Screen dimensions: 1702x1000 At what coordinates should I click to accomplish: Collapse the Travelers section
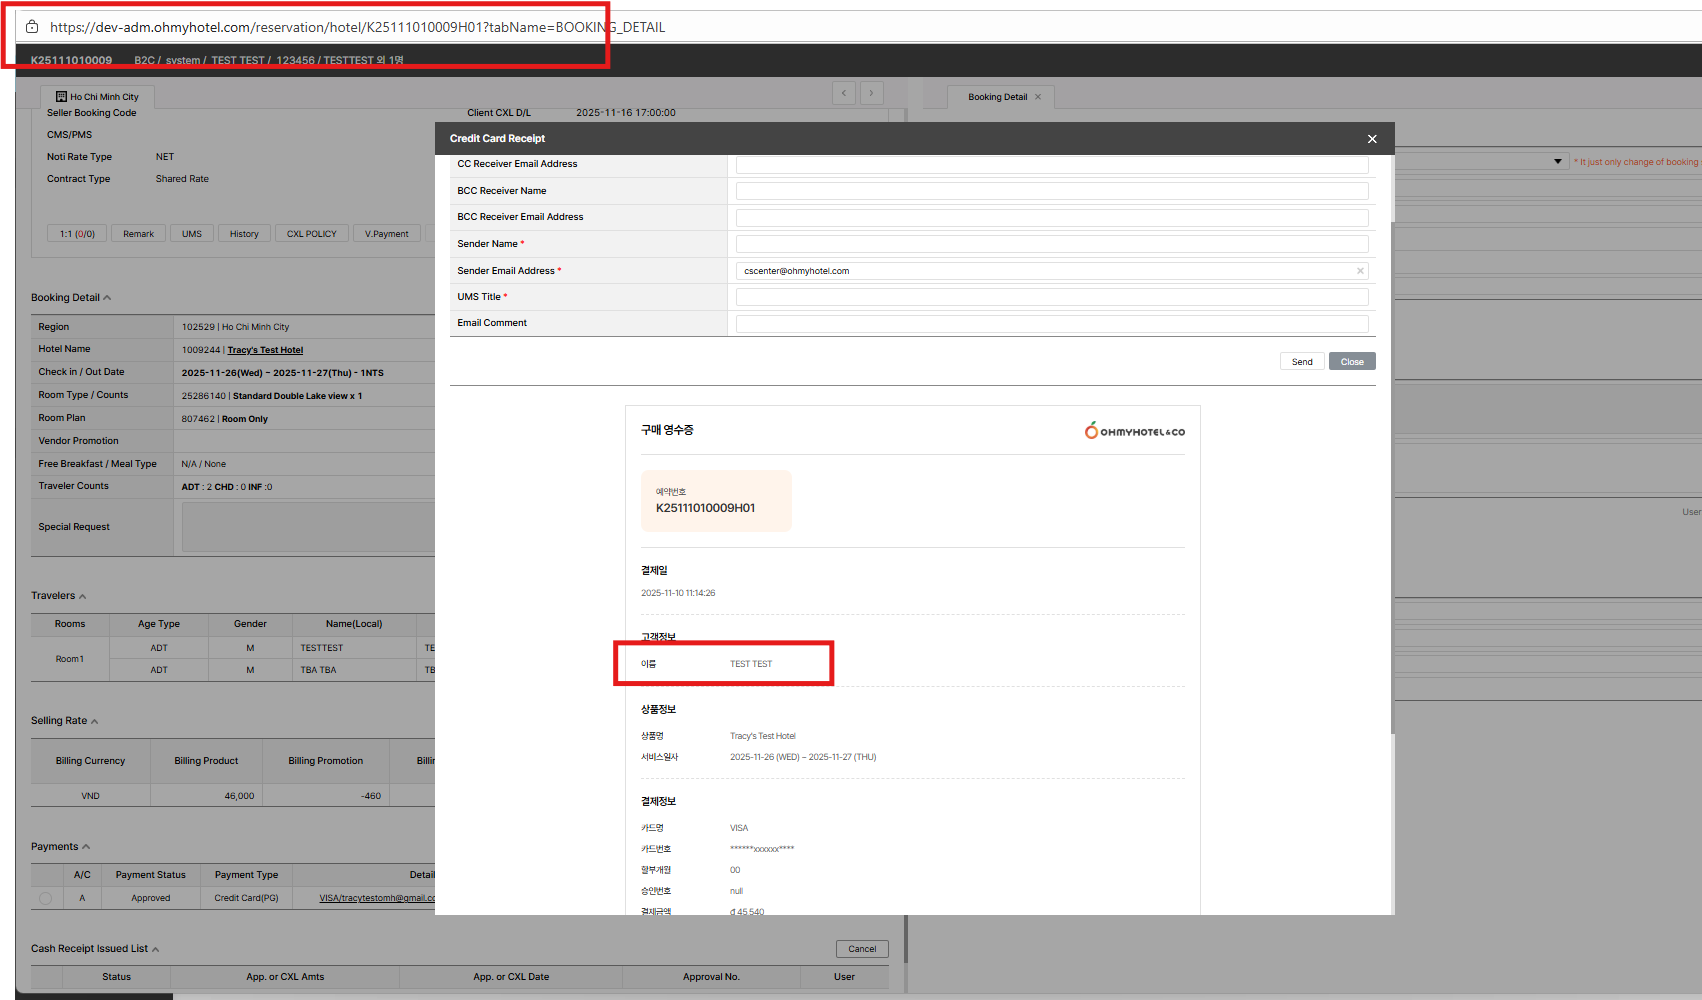tap(82, 596)
